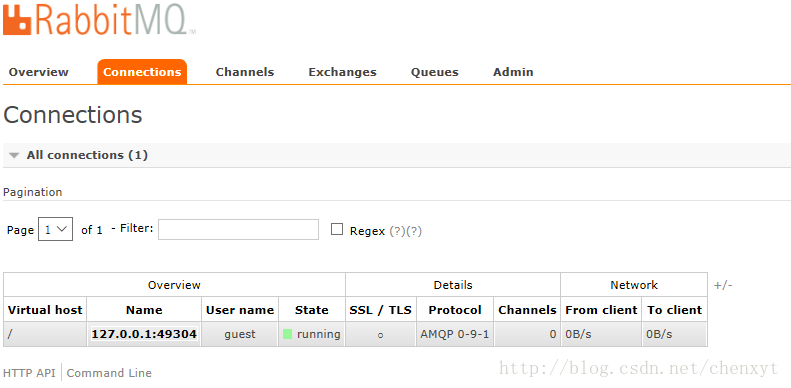The height and width of the screenshot is (388, 791).
Task: Open the Channels tab
Action: 245,72
